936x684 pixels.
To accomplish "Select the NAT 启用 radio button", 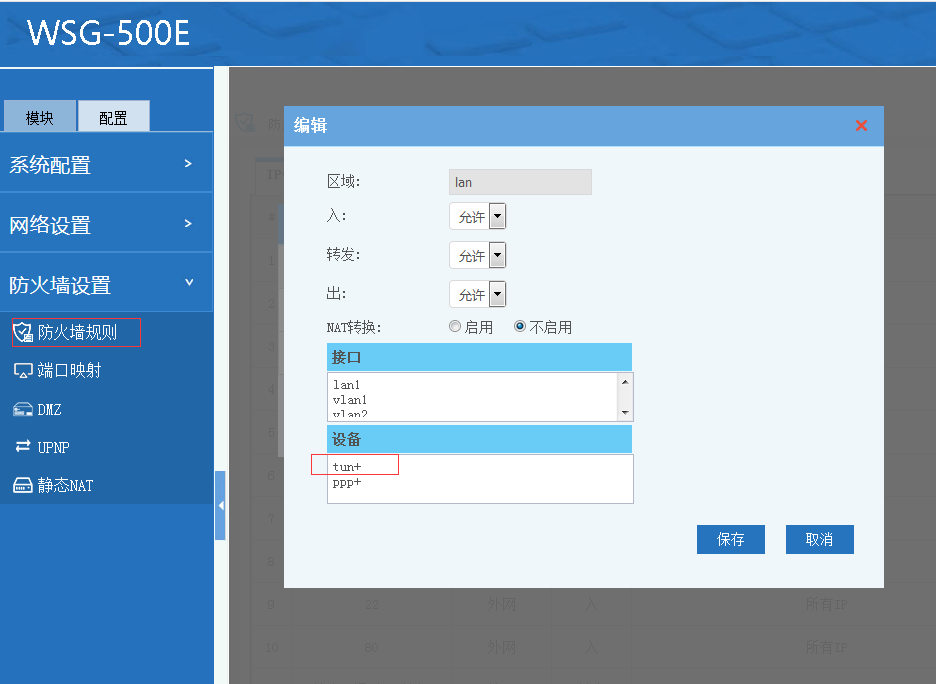I will (455, 327).
